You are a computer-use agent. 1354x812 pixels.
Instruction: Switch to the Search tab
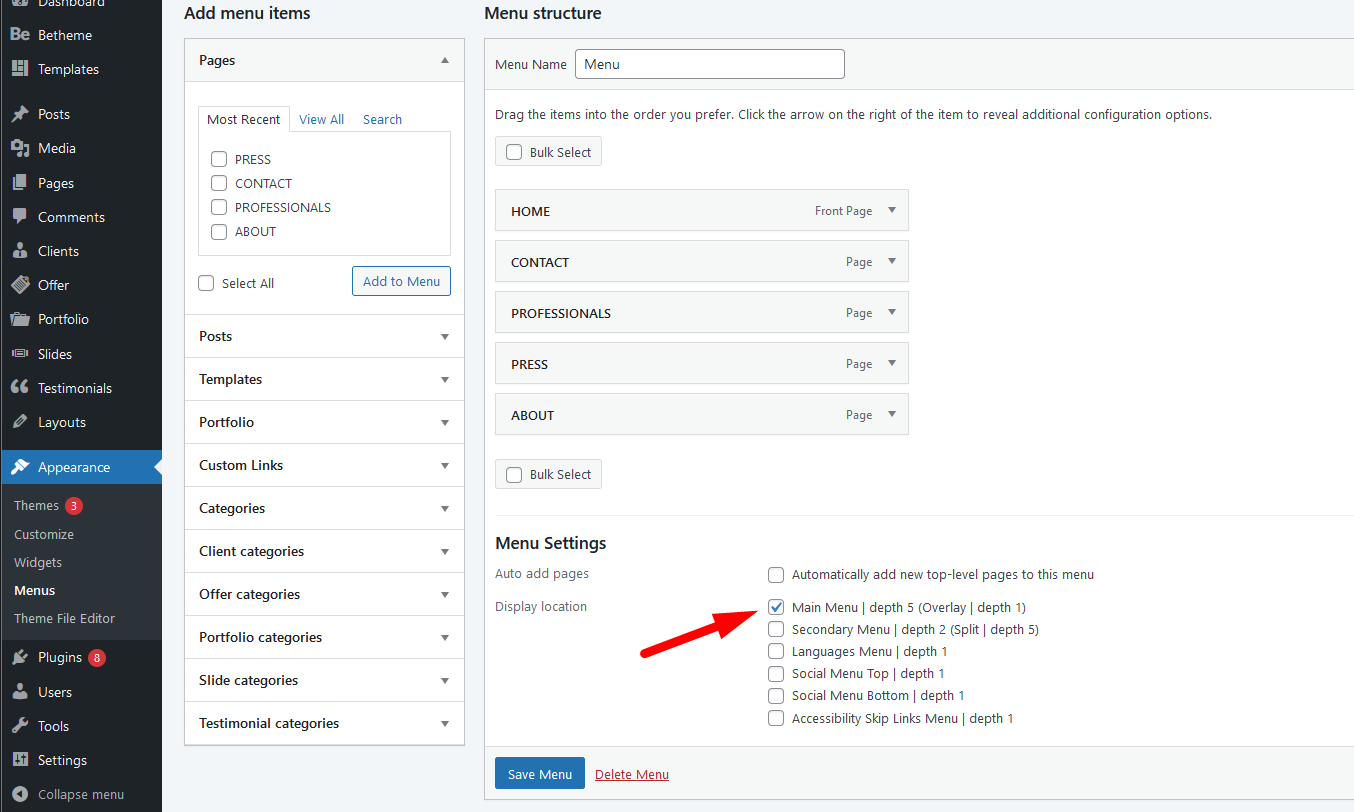pos(382,119)
